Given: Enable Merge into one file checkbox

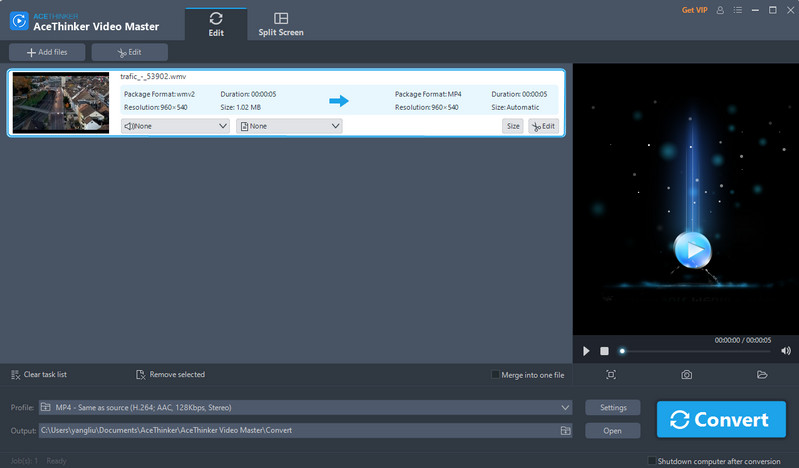Looking at the screenshot, I should pos(496,375).
